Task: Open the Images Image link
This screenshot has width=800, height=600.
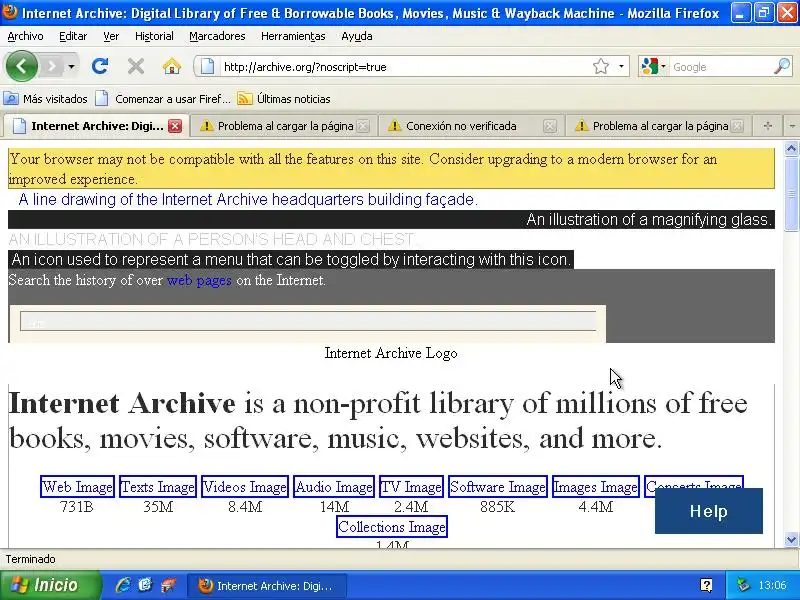Action: [596, 487]
